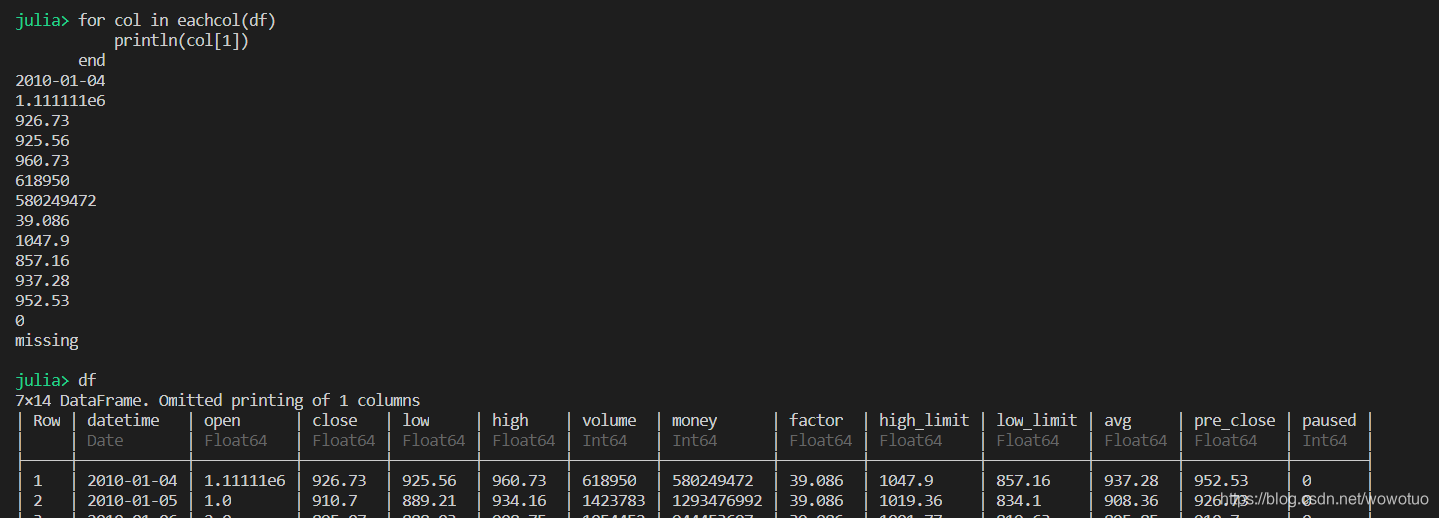Click the 'Int64' type label under paused
This screenshot has height=518, width=1439.
tap(1325, 441)
